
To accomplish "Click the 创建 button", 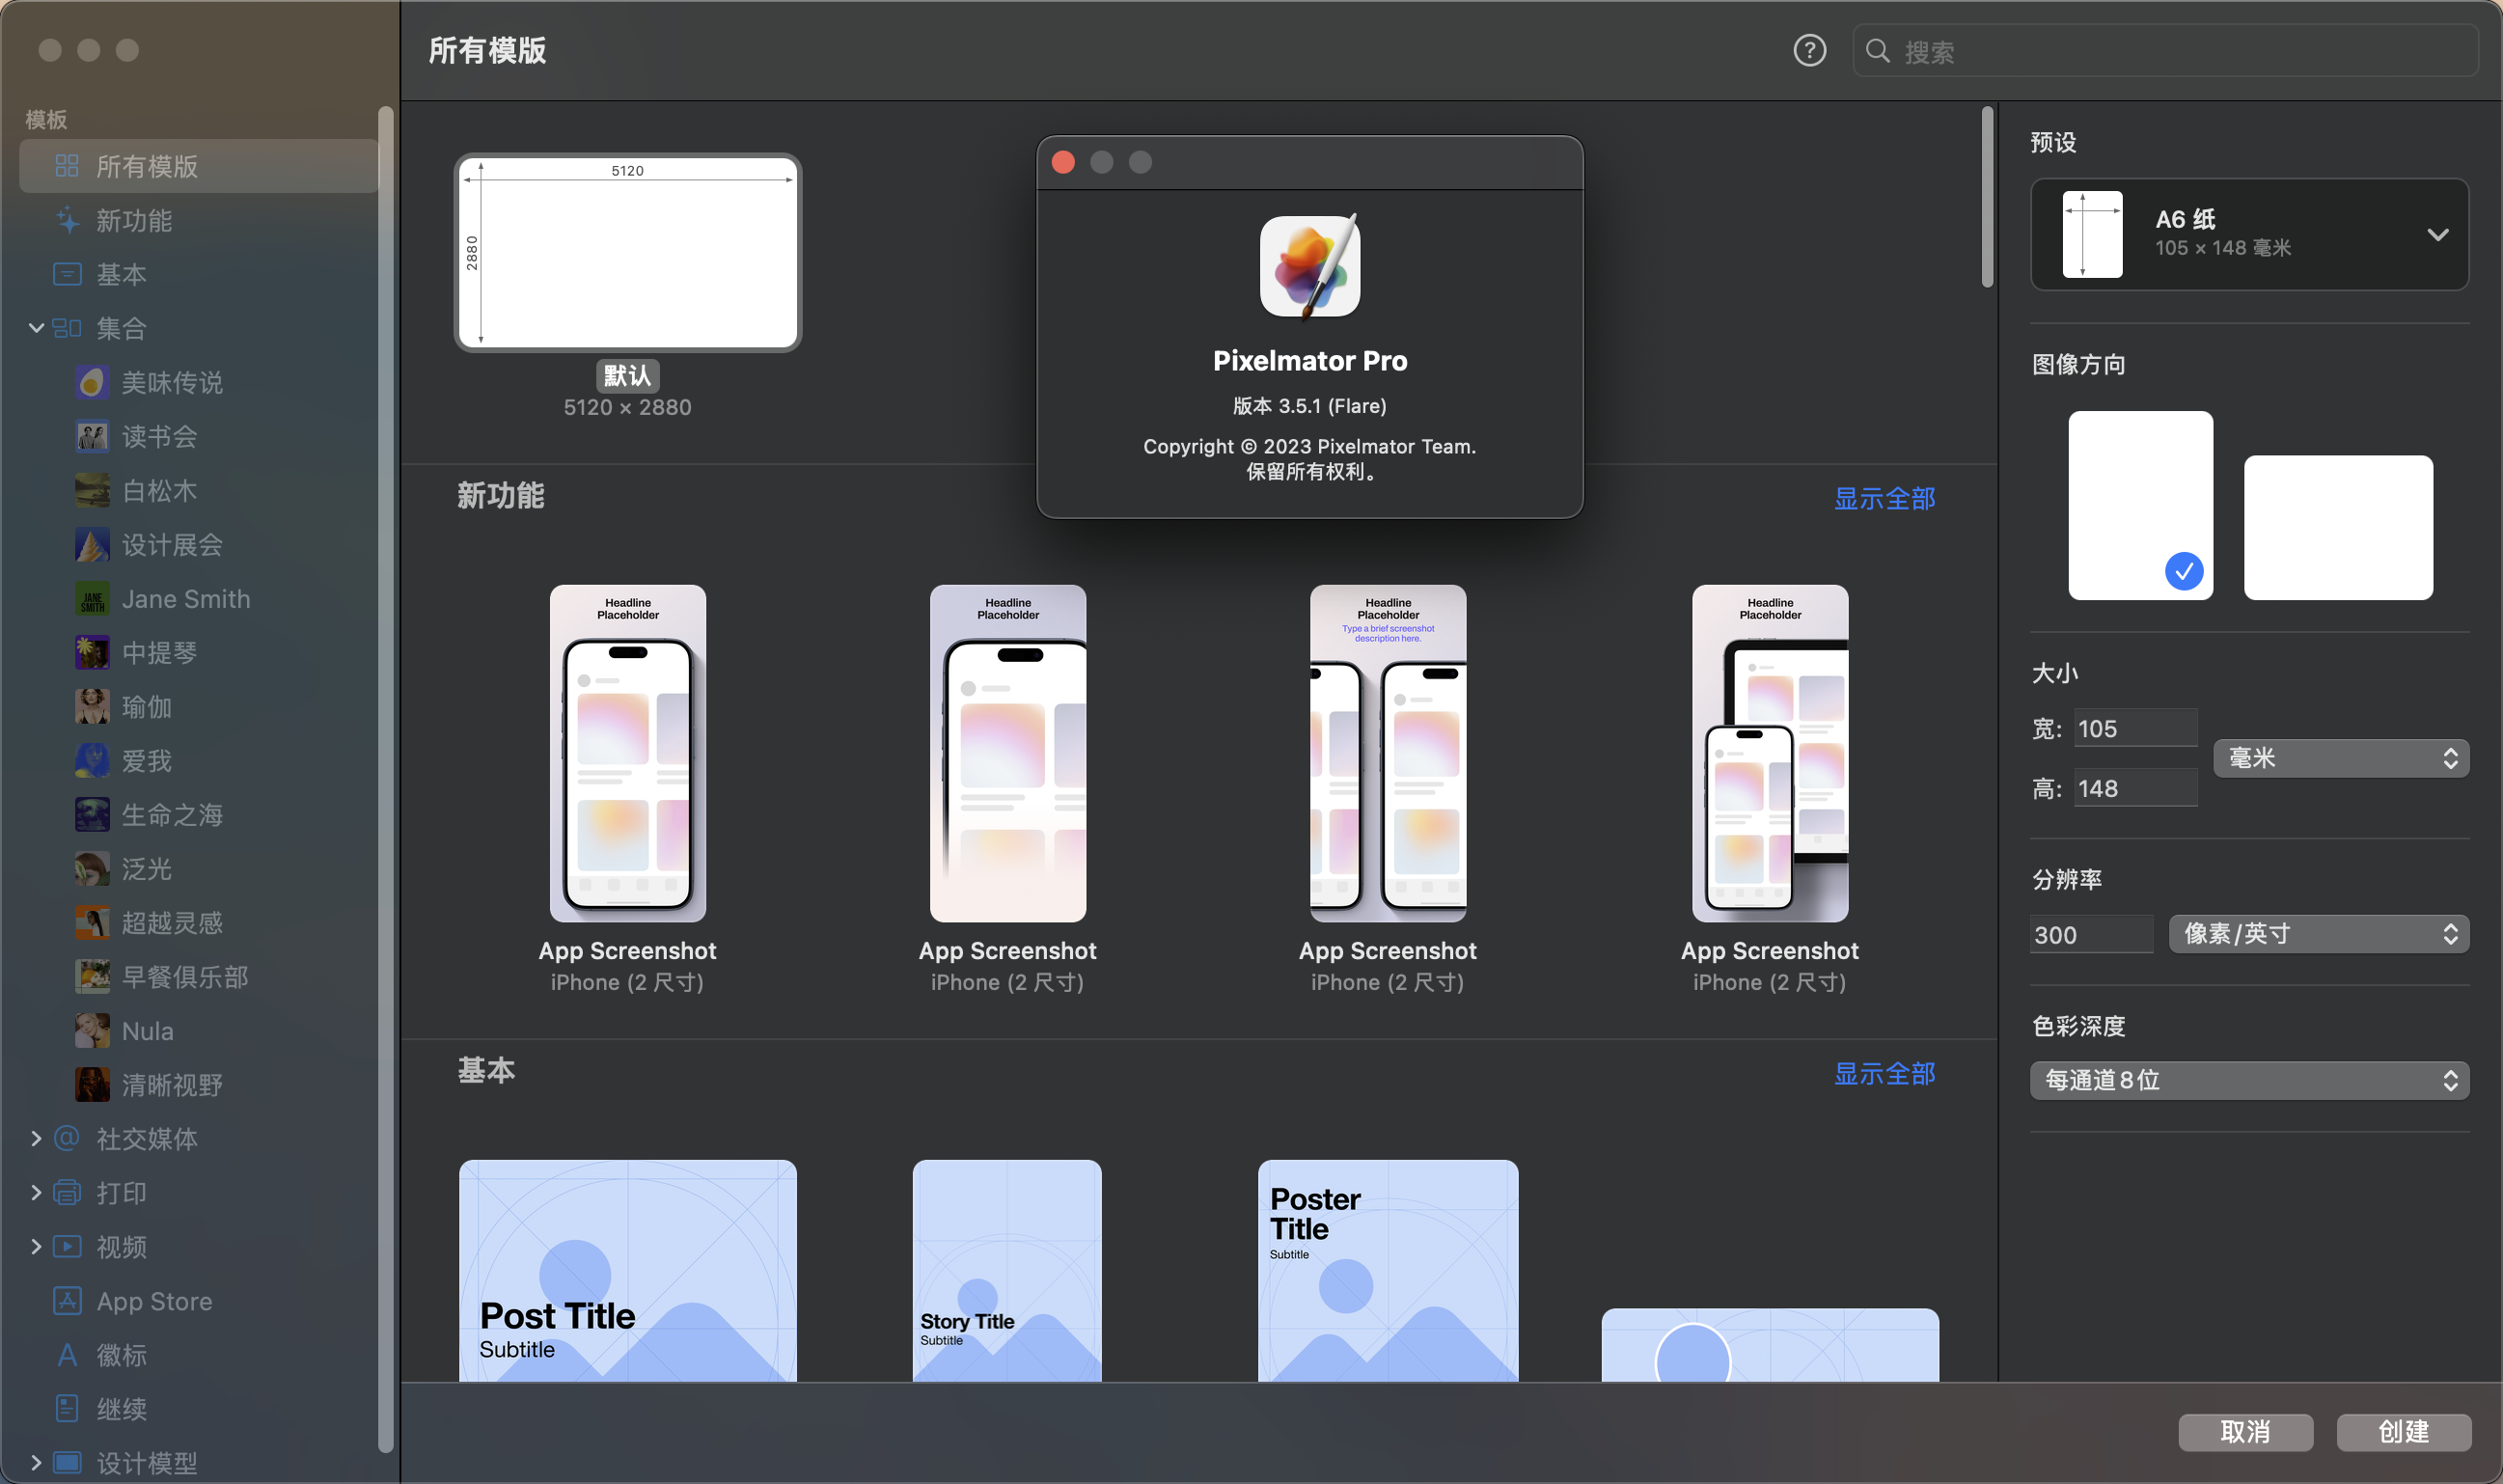I will (2404, 1432).
